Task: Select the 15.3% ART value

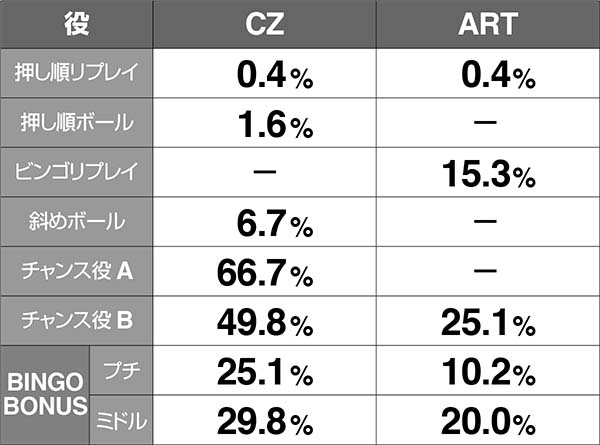Action: pyautogui.click(x=486, y=172)
